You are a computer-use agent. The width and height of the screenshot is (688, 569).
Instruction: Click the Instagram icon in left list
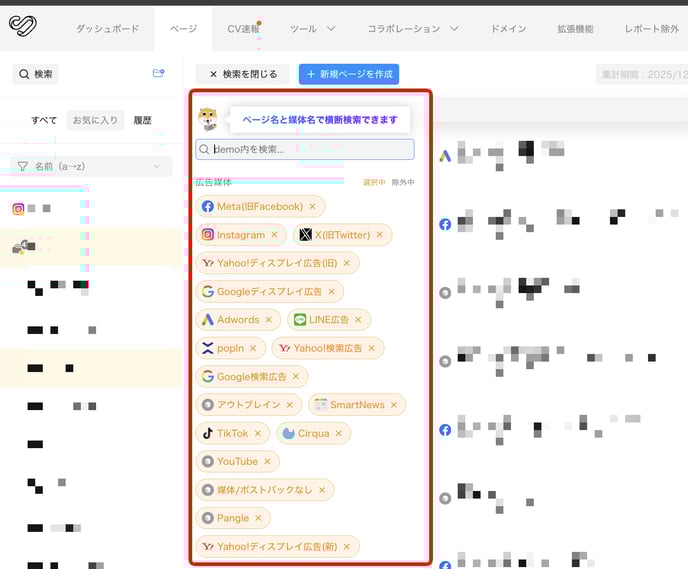pos(18,209)
